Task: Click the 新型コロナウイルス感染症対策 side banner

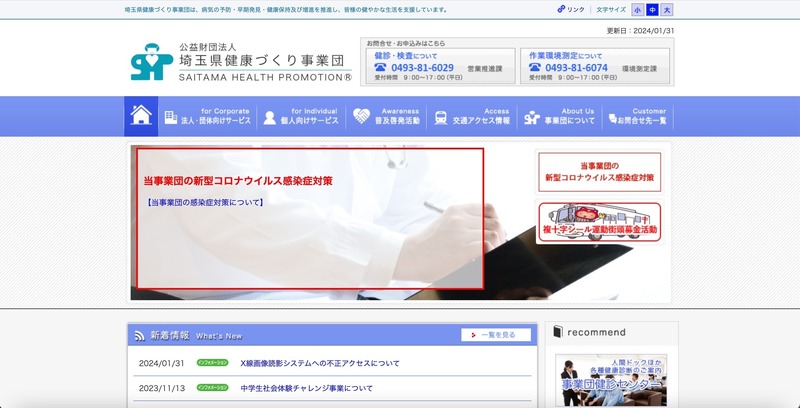Action: [598, 171]
